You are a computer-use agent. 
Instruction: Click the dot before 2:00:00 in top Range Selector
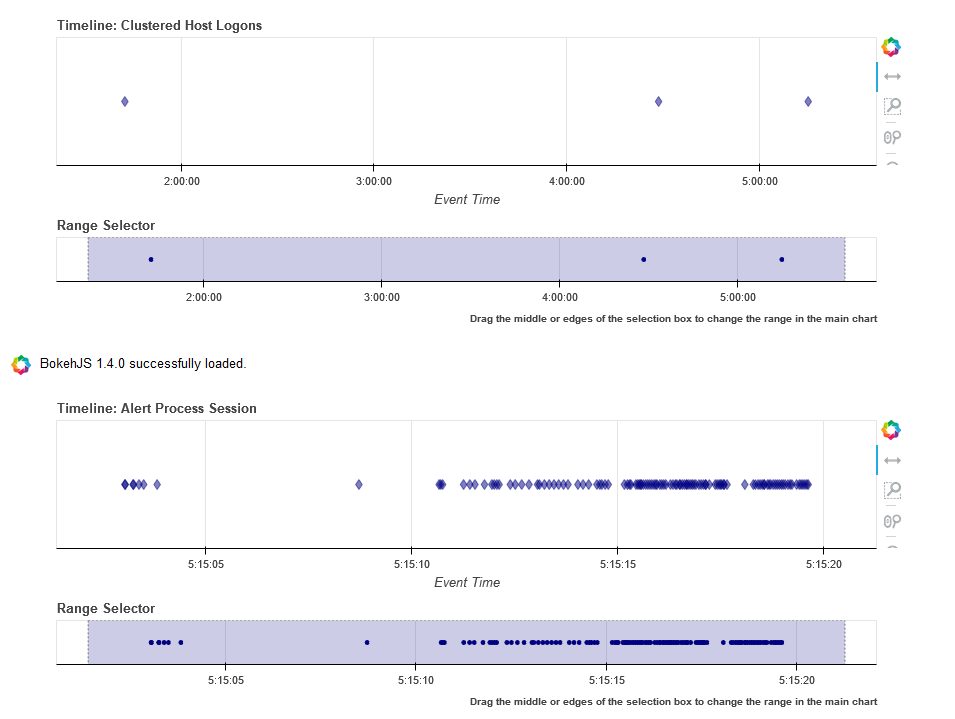[x=151, y=259]
